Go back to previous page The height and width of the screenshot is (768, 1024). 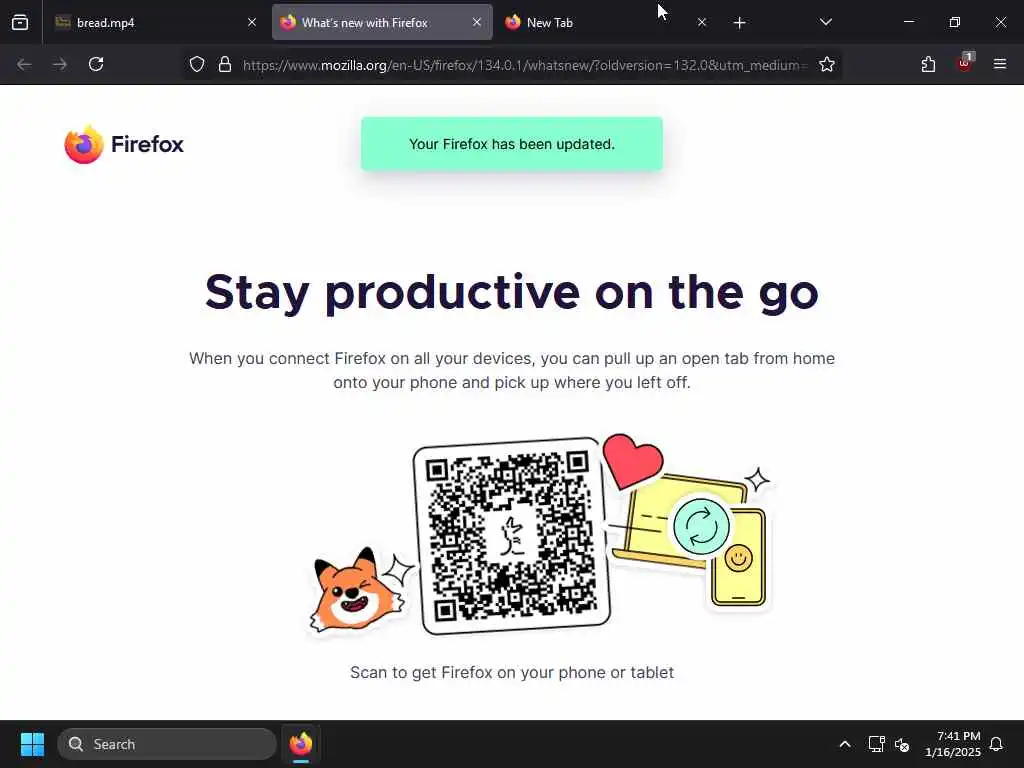(x=24, y=64)
